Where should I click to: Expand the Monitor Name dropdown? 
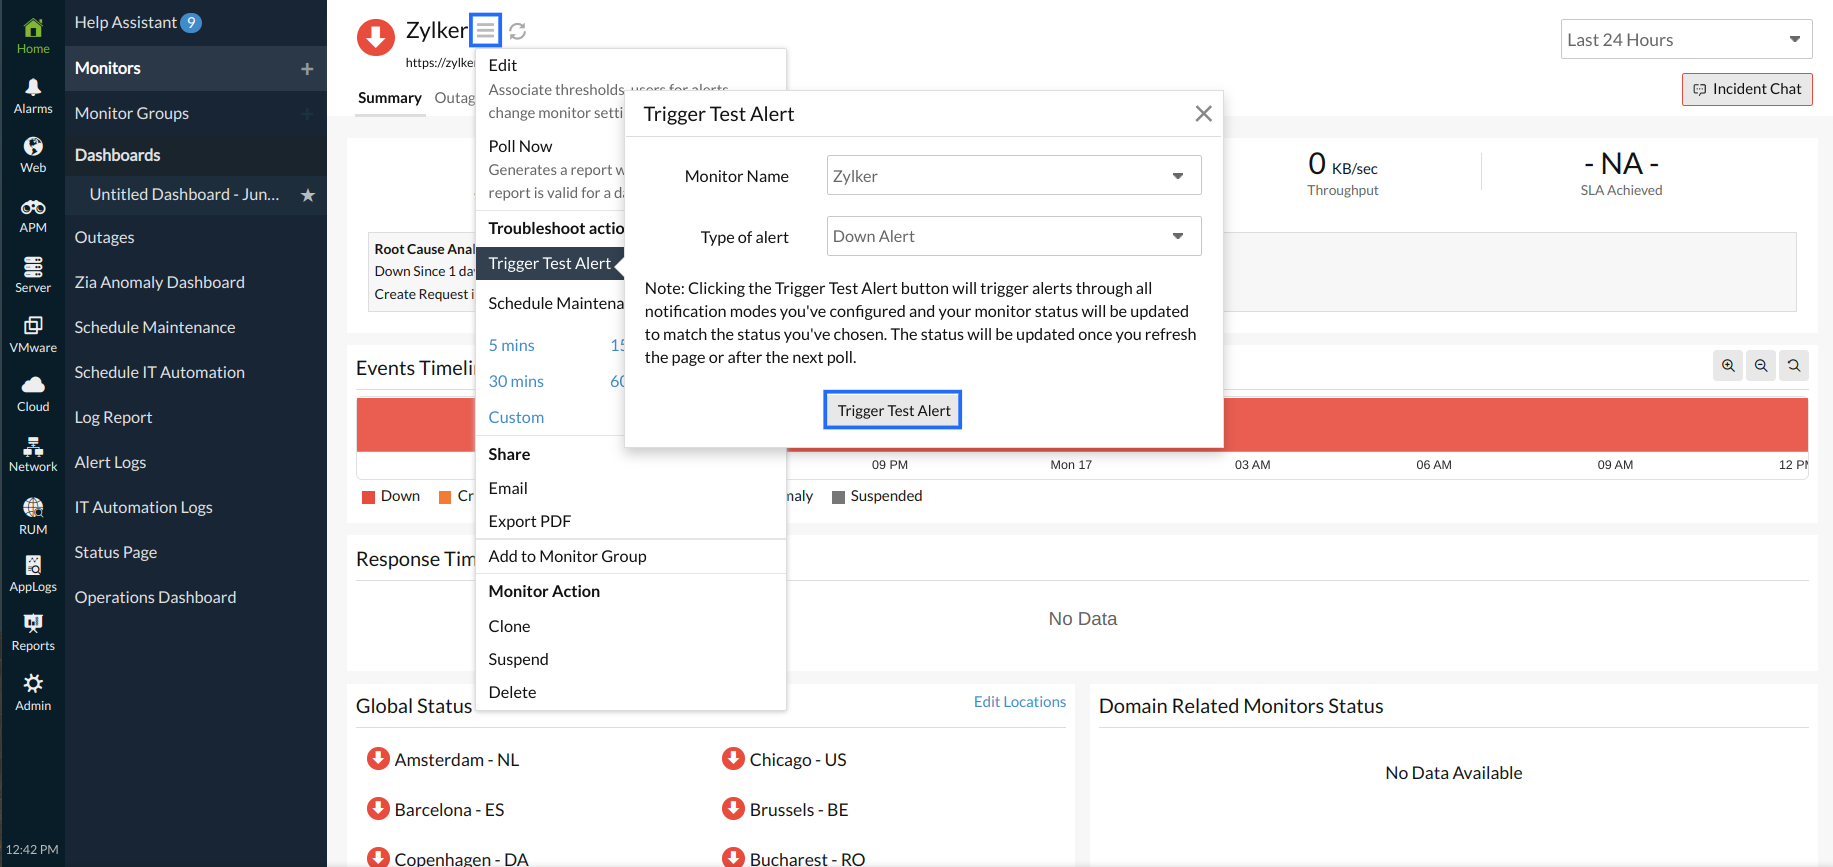pos(1013,176)
